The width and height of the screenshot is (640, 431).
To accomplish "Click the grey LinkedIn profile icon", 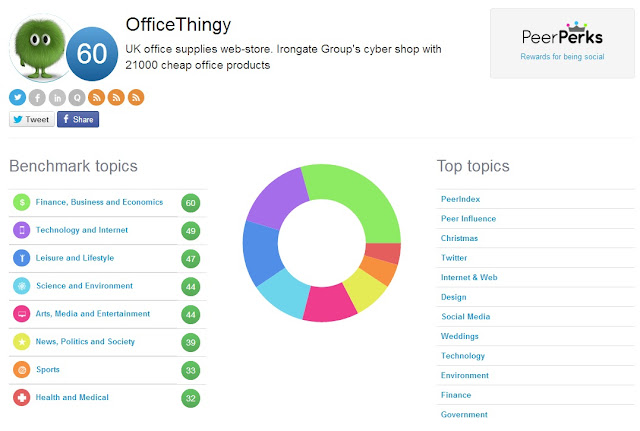I will [x=57, y=98].
